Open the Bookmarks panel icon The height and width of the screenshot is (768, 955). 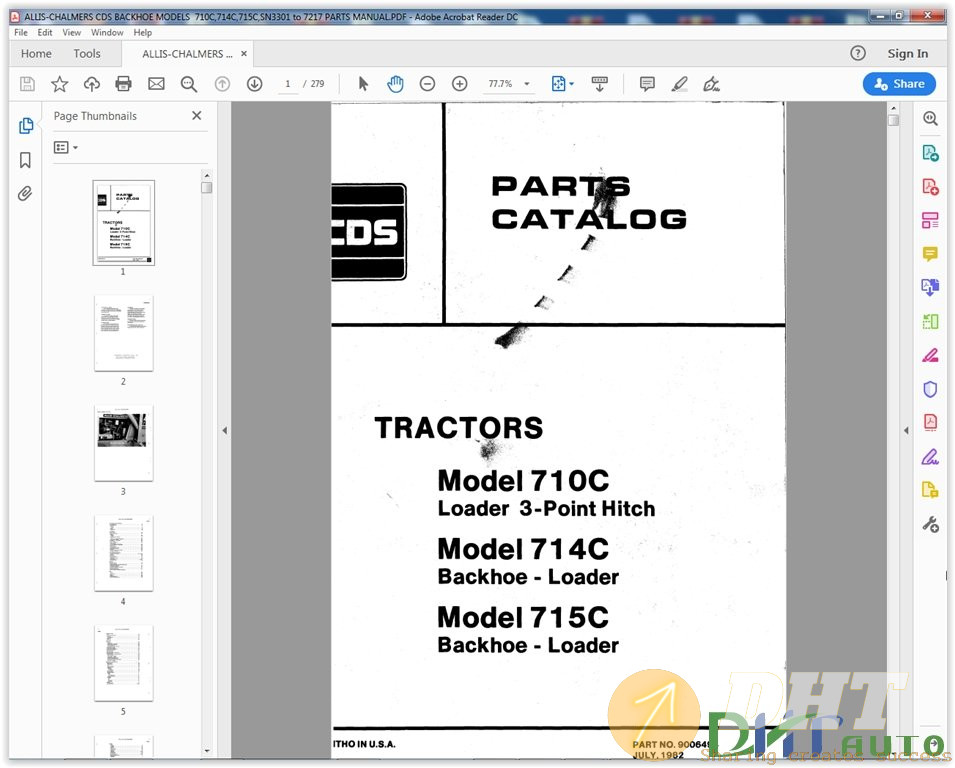pyautogui.click(x=25, y=160)
